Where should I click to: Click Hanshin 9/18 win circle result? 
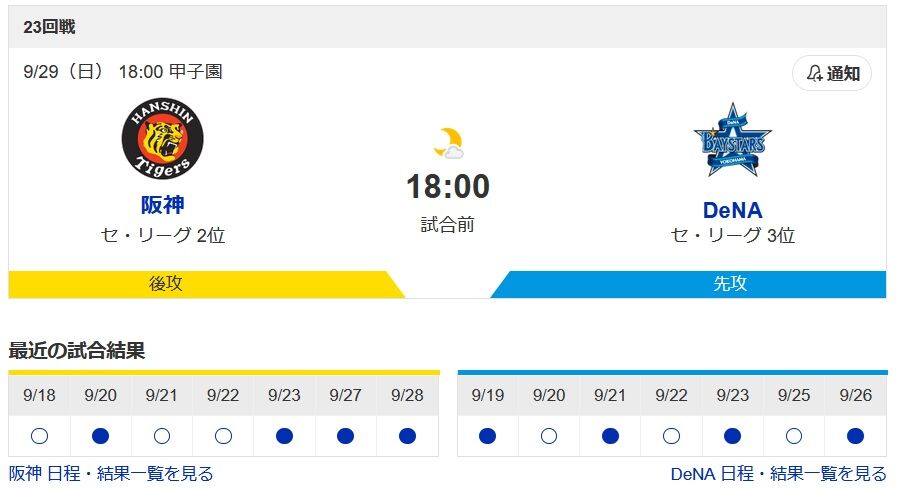click(x=39, y=436)
